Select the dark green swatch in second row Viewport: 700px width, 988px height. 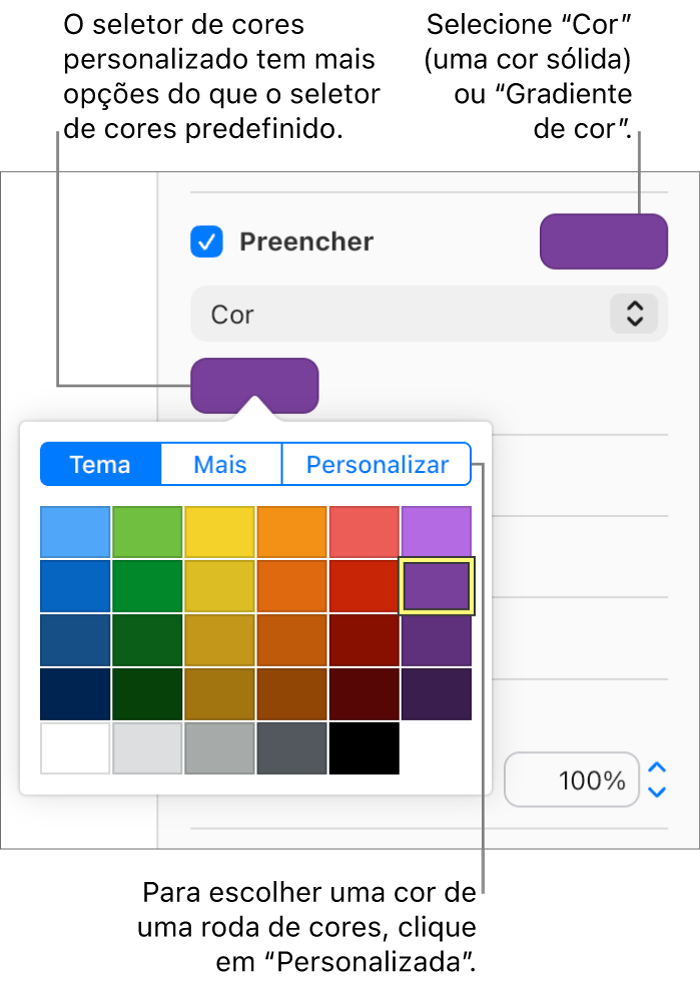pos(147,586)
